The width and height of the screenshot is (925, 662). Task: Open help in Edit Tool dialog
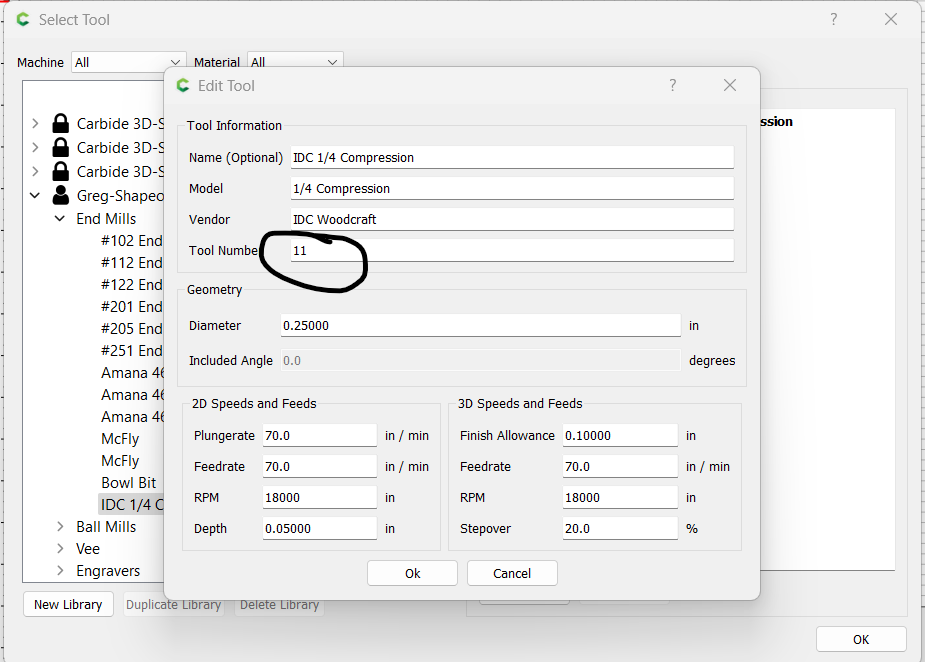(x=673, y=86)
